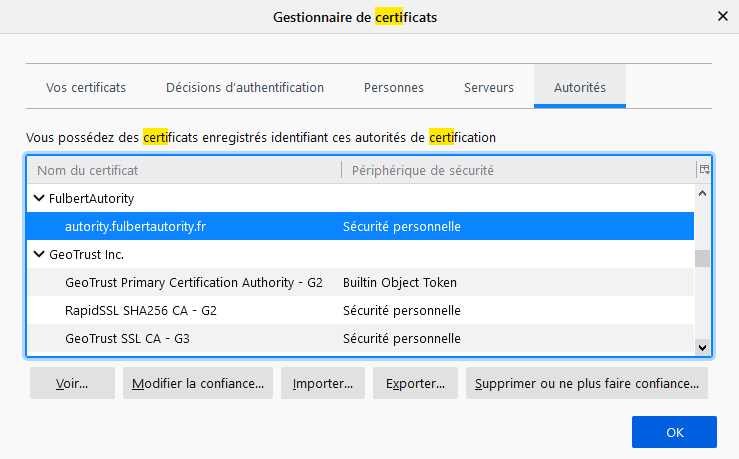Select autority.fulbertautority.fr certificate row

[x=136, y=227]
